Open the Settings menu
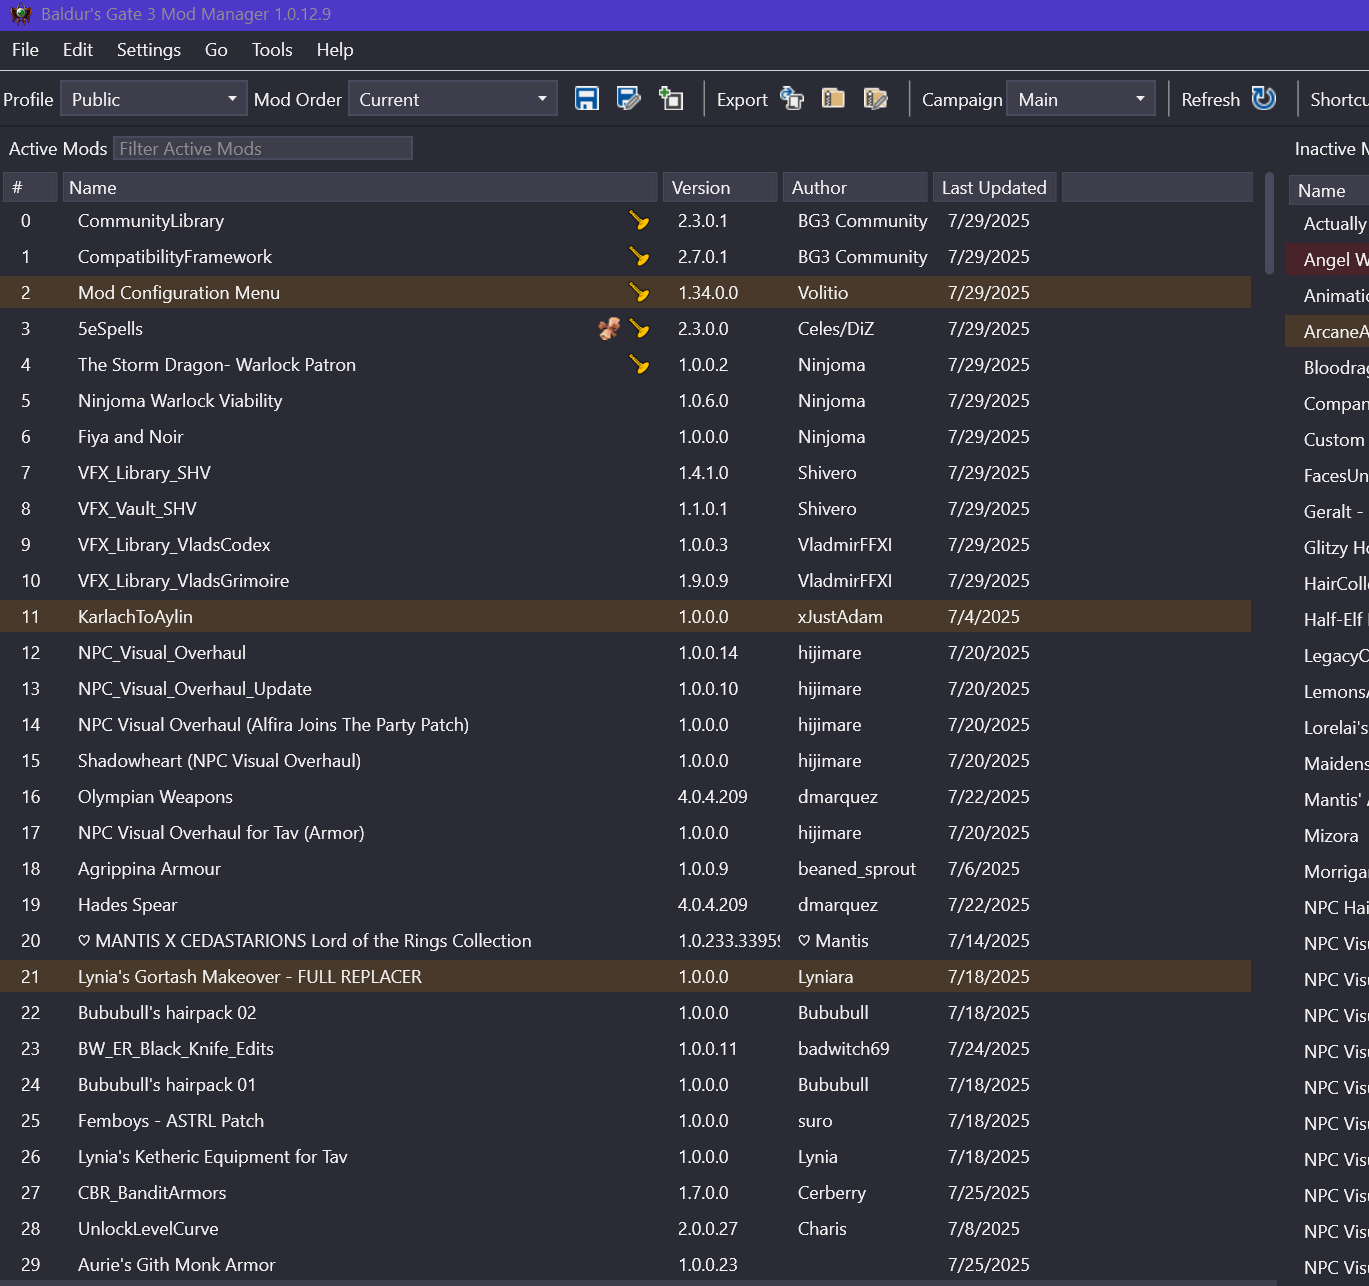 (149, 50)
